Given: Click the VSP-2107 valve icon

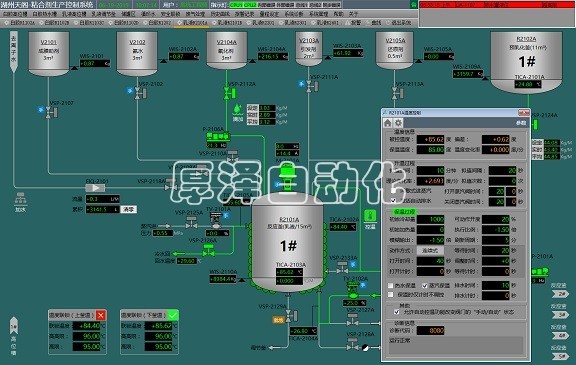Looking at the screenshot, I should [x=51, y=113].
